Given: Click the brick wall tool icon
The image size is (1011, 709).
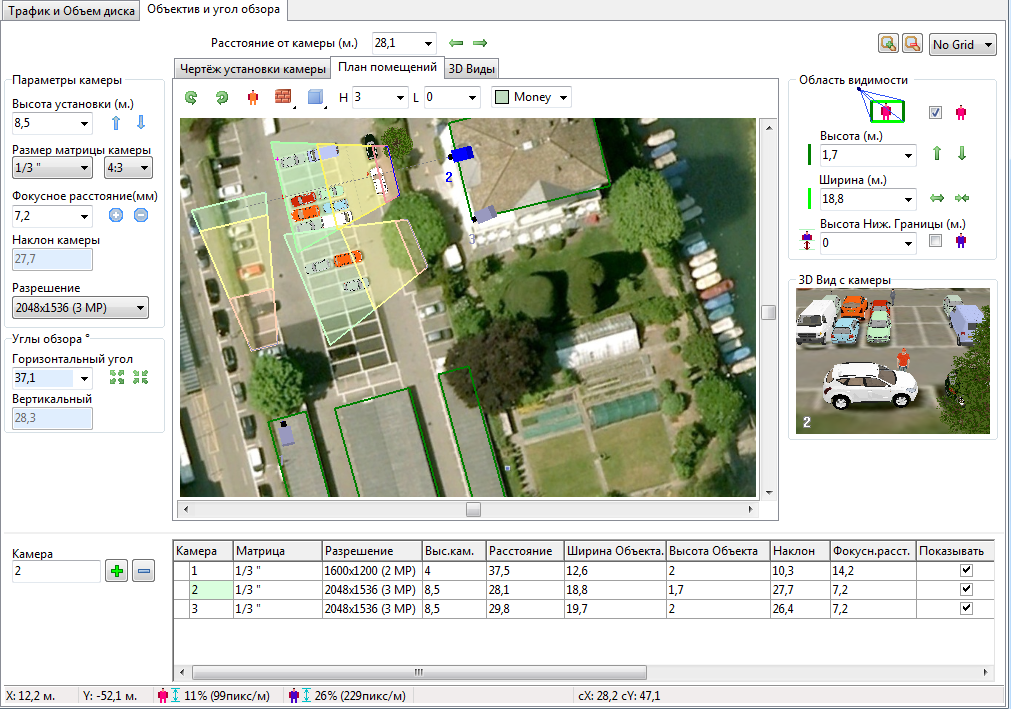Looking at the screenshot, I should [x=282, y=97].
